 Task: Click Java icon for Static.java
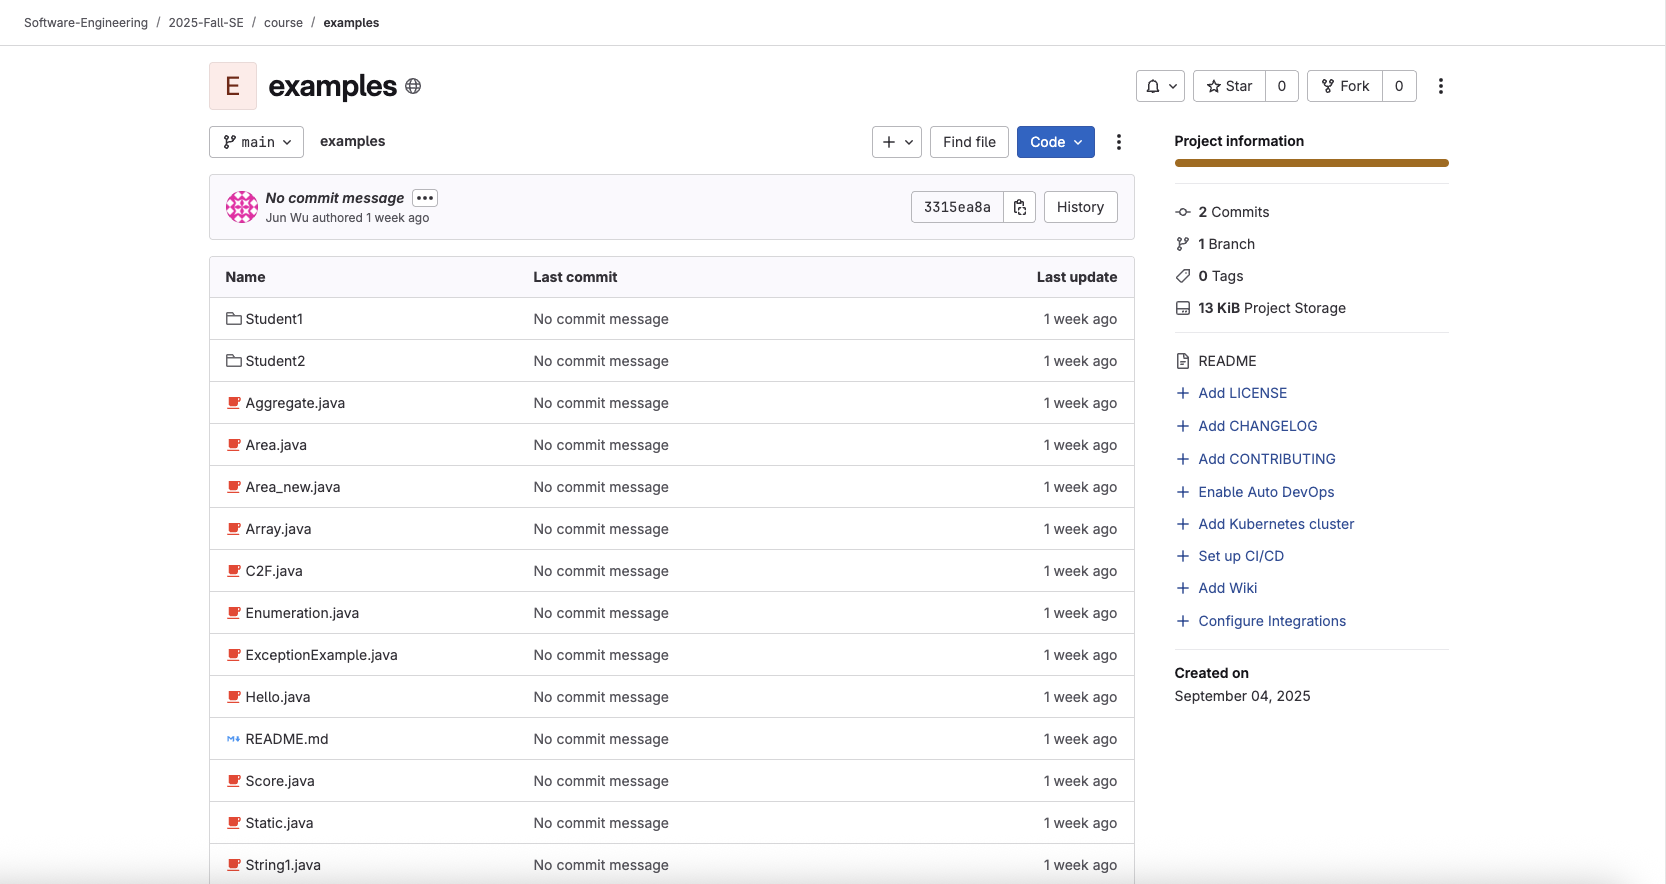[234, 823]
